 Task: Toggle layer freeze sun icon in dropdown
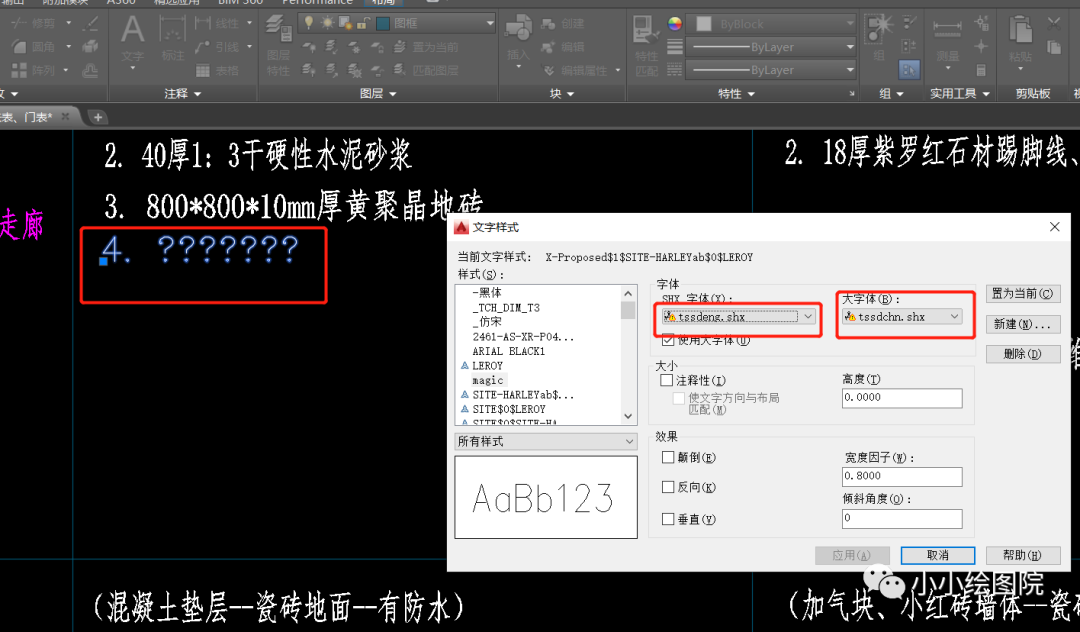coord(326,23)
